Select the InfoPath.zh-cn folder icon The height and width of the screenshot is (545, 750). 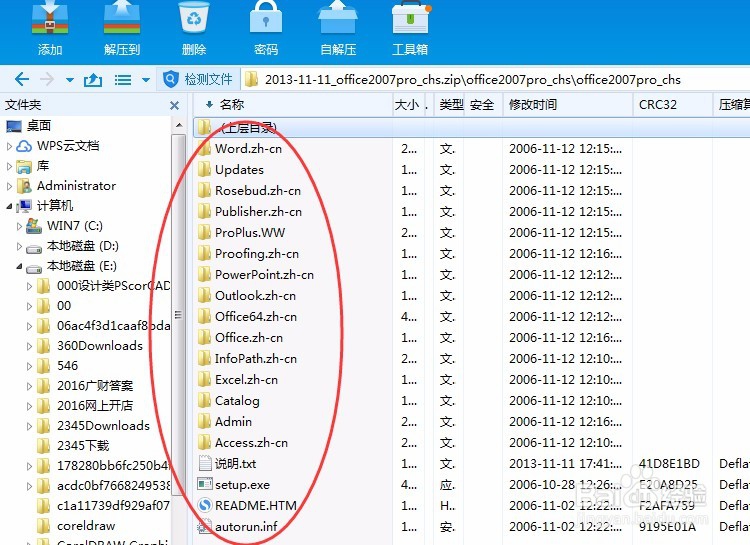[204, 358]
